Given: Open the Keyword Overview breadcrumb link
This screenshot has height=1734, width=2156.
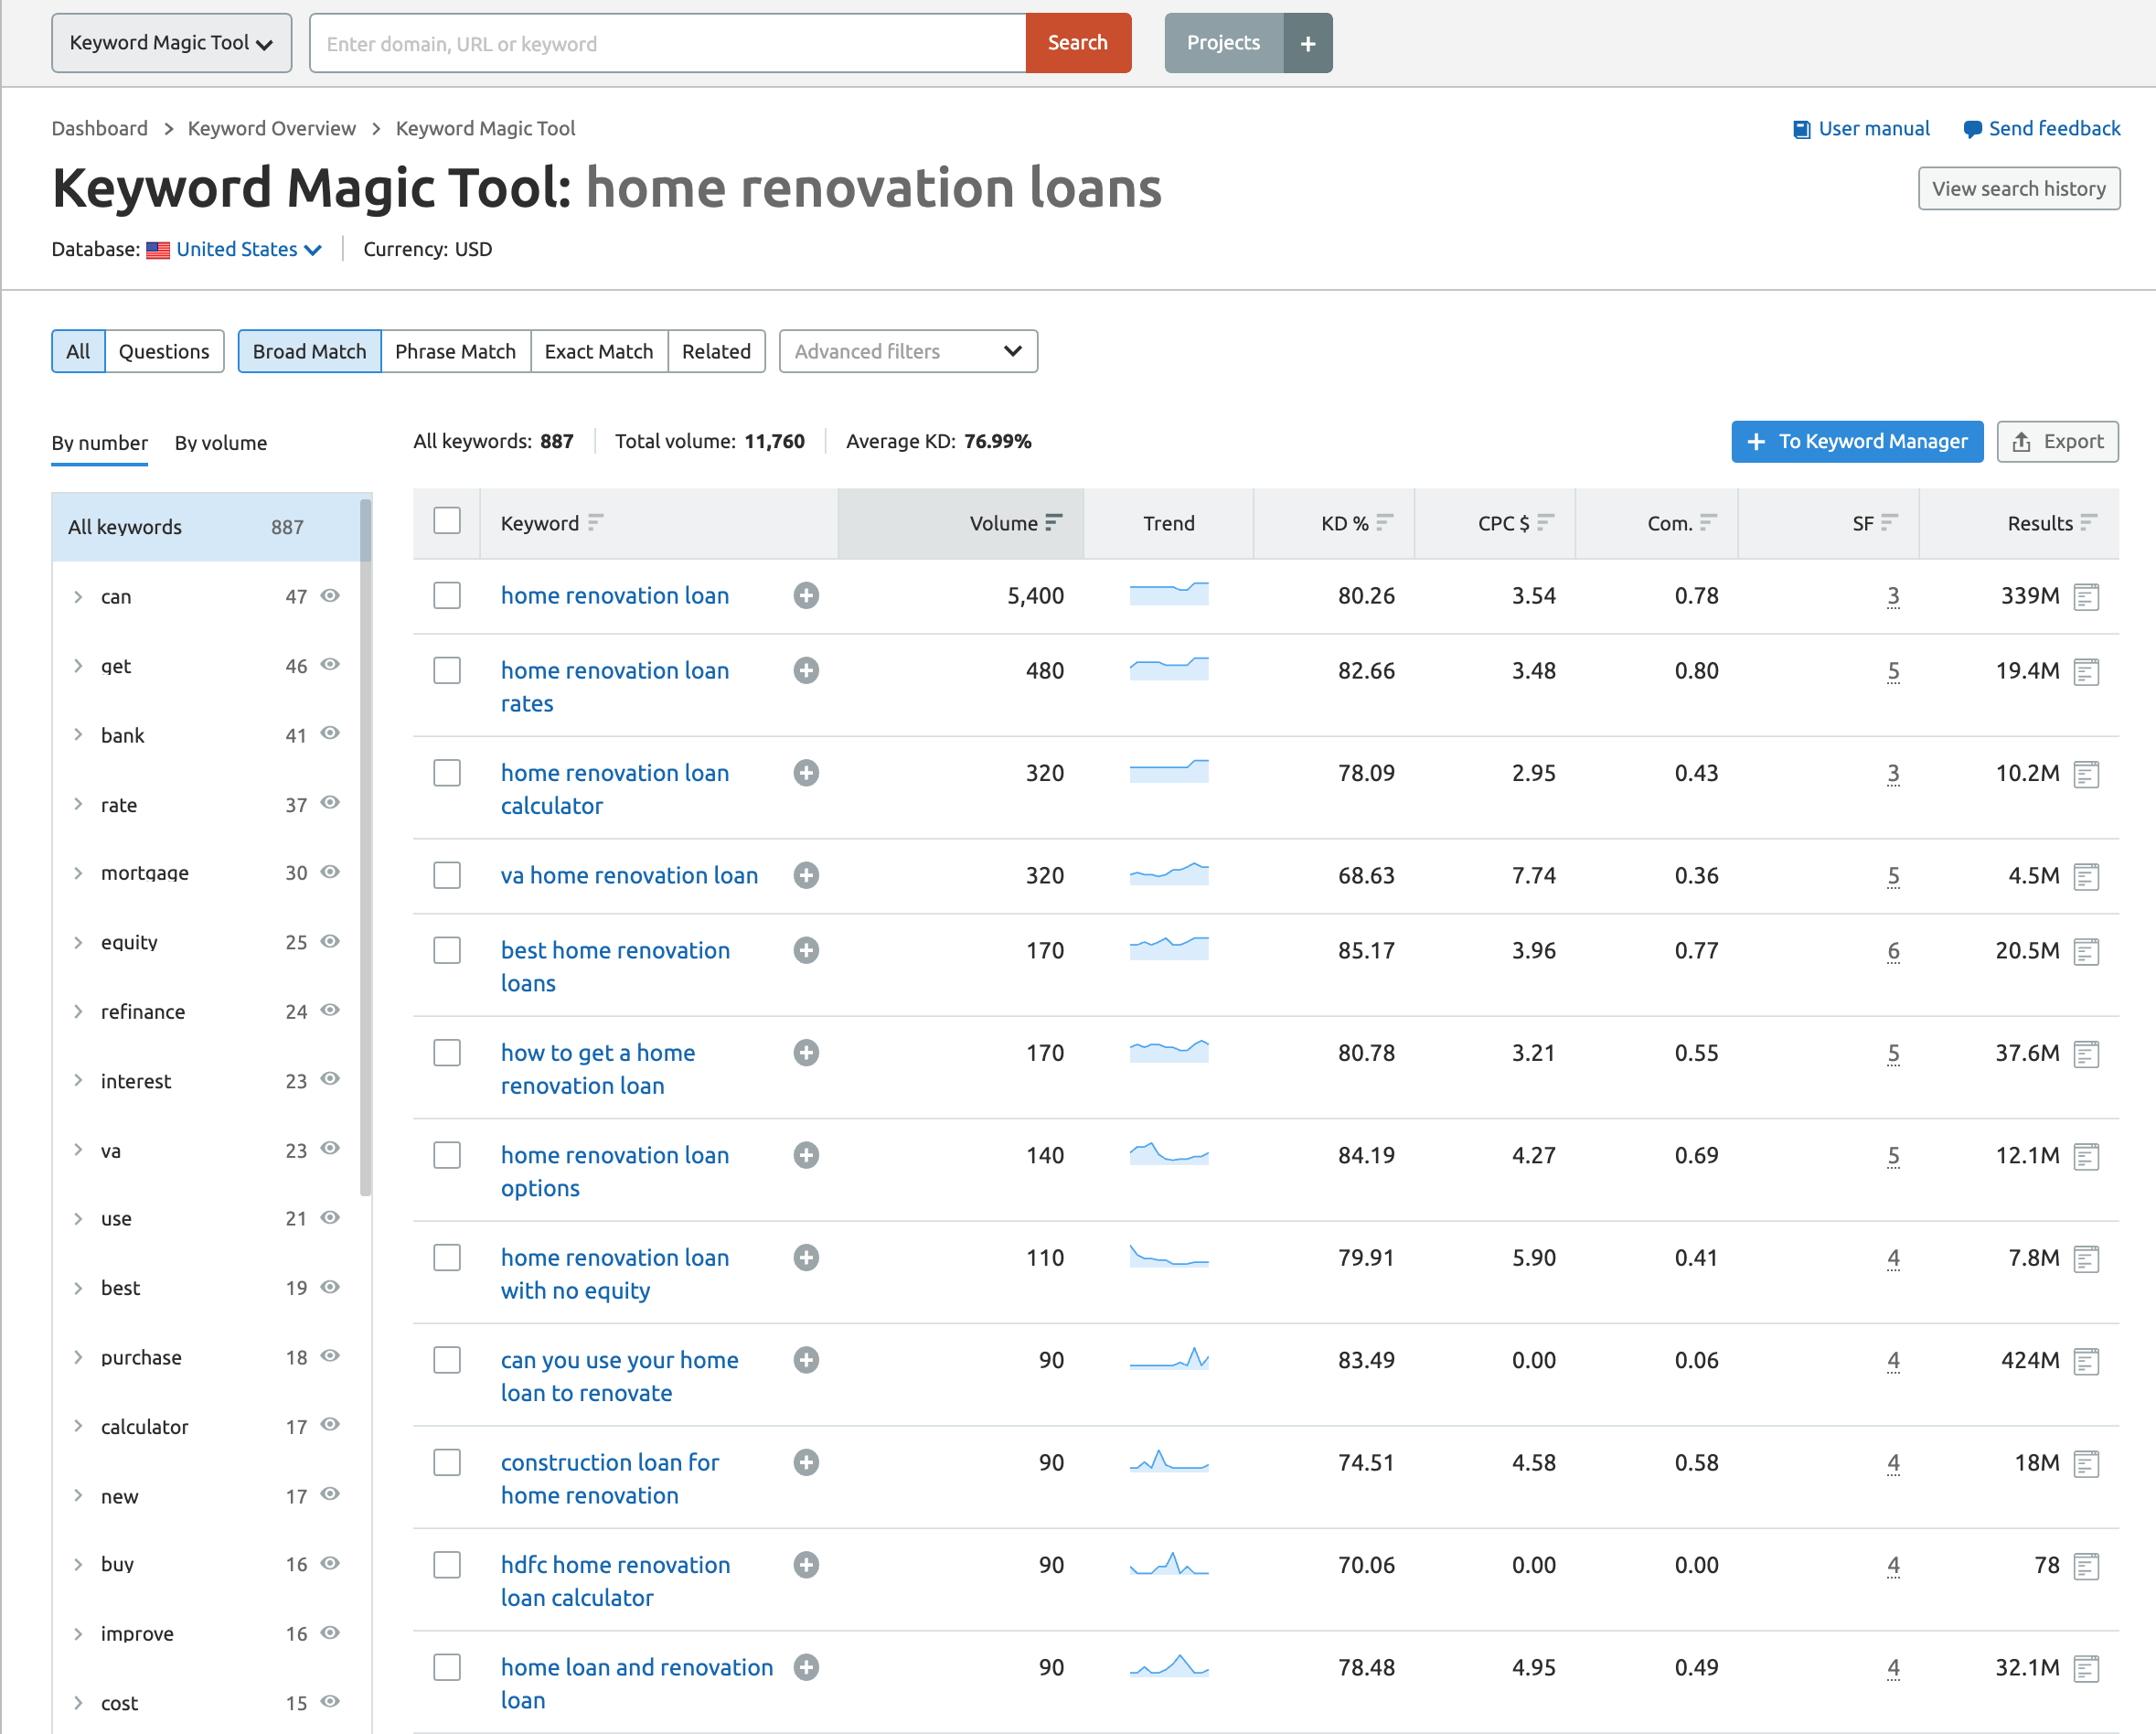Looking at the screenshot, I should pyautogui.click(x=271, y=129).
